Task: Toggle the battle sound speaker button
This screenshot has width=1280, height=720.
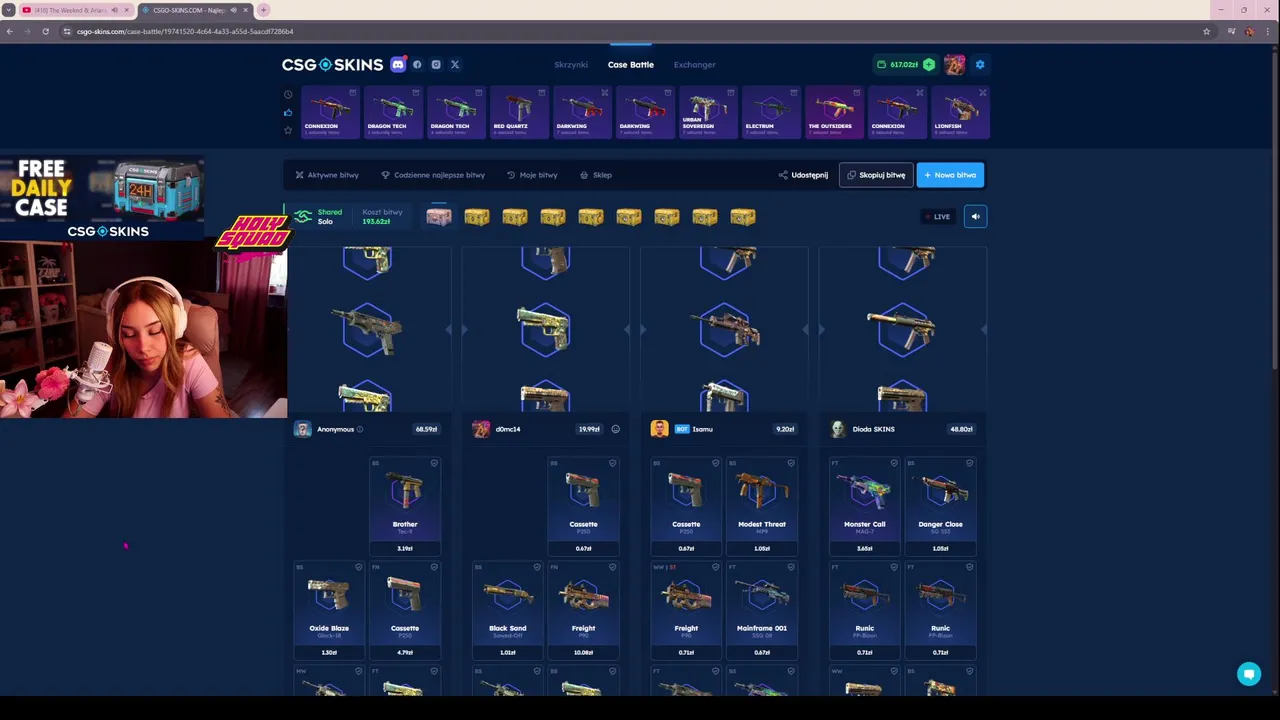Action: [x=975, y=216]
